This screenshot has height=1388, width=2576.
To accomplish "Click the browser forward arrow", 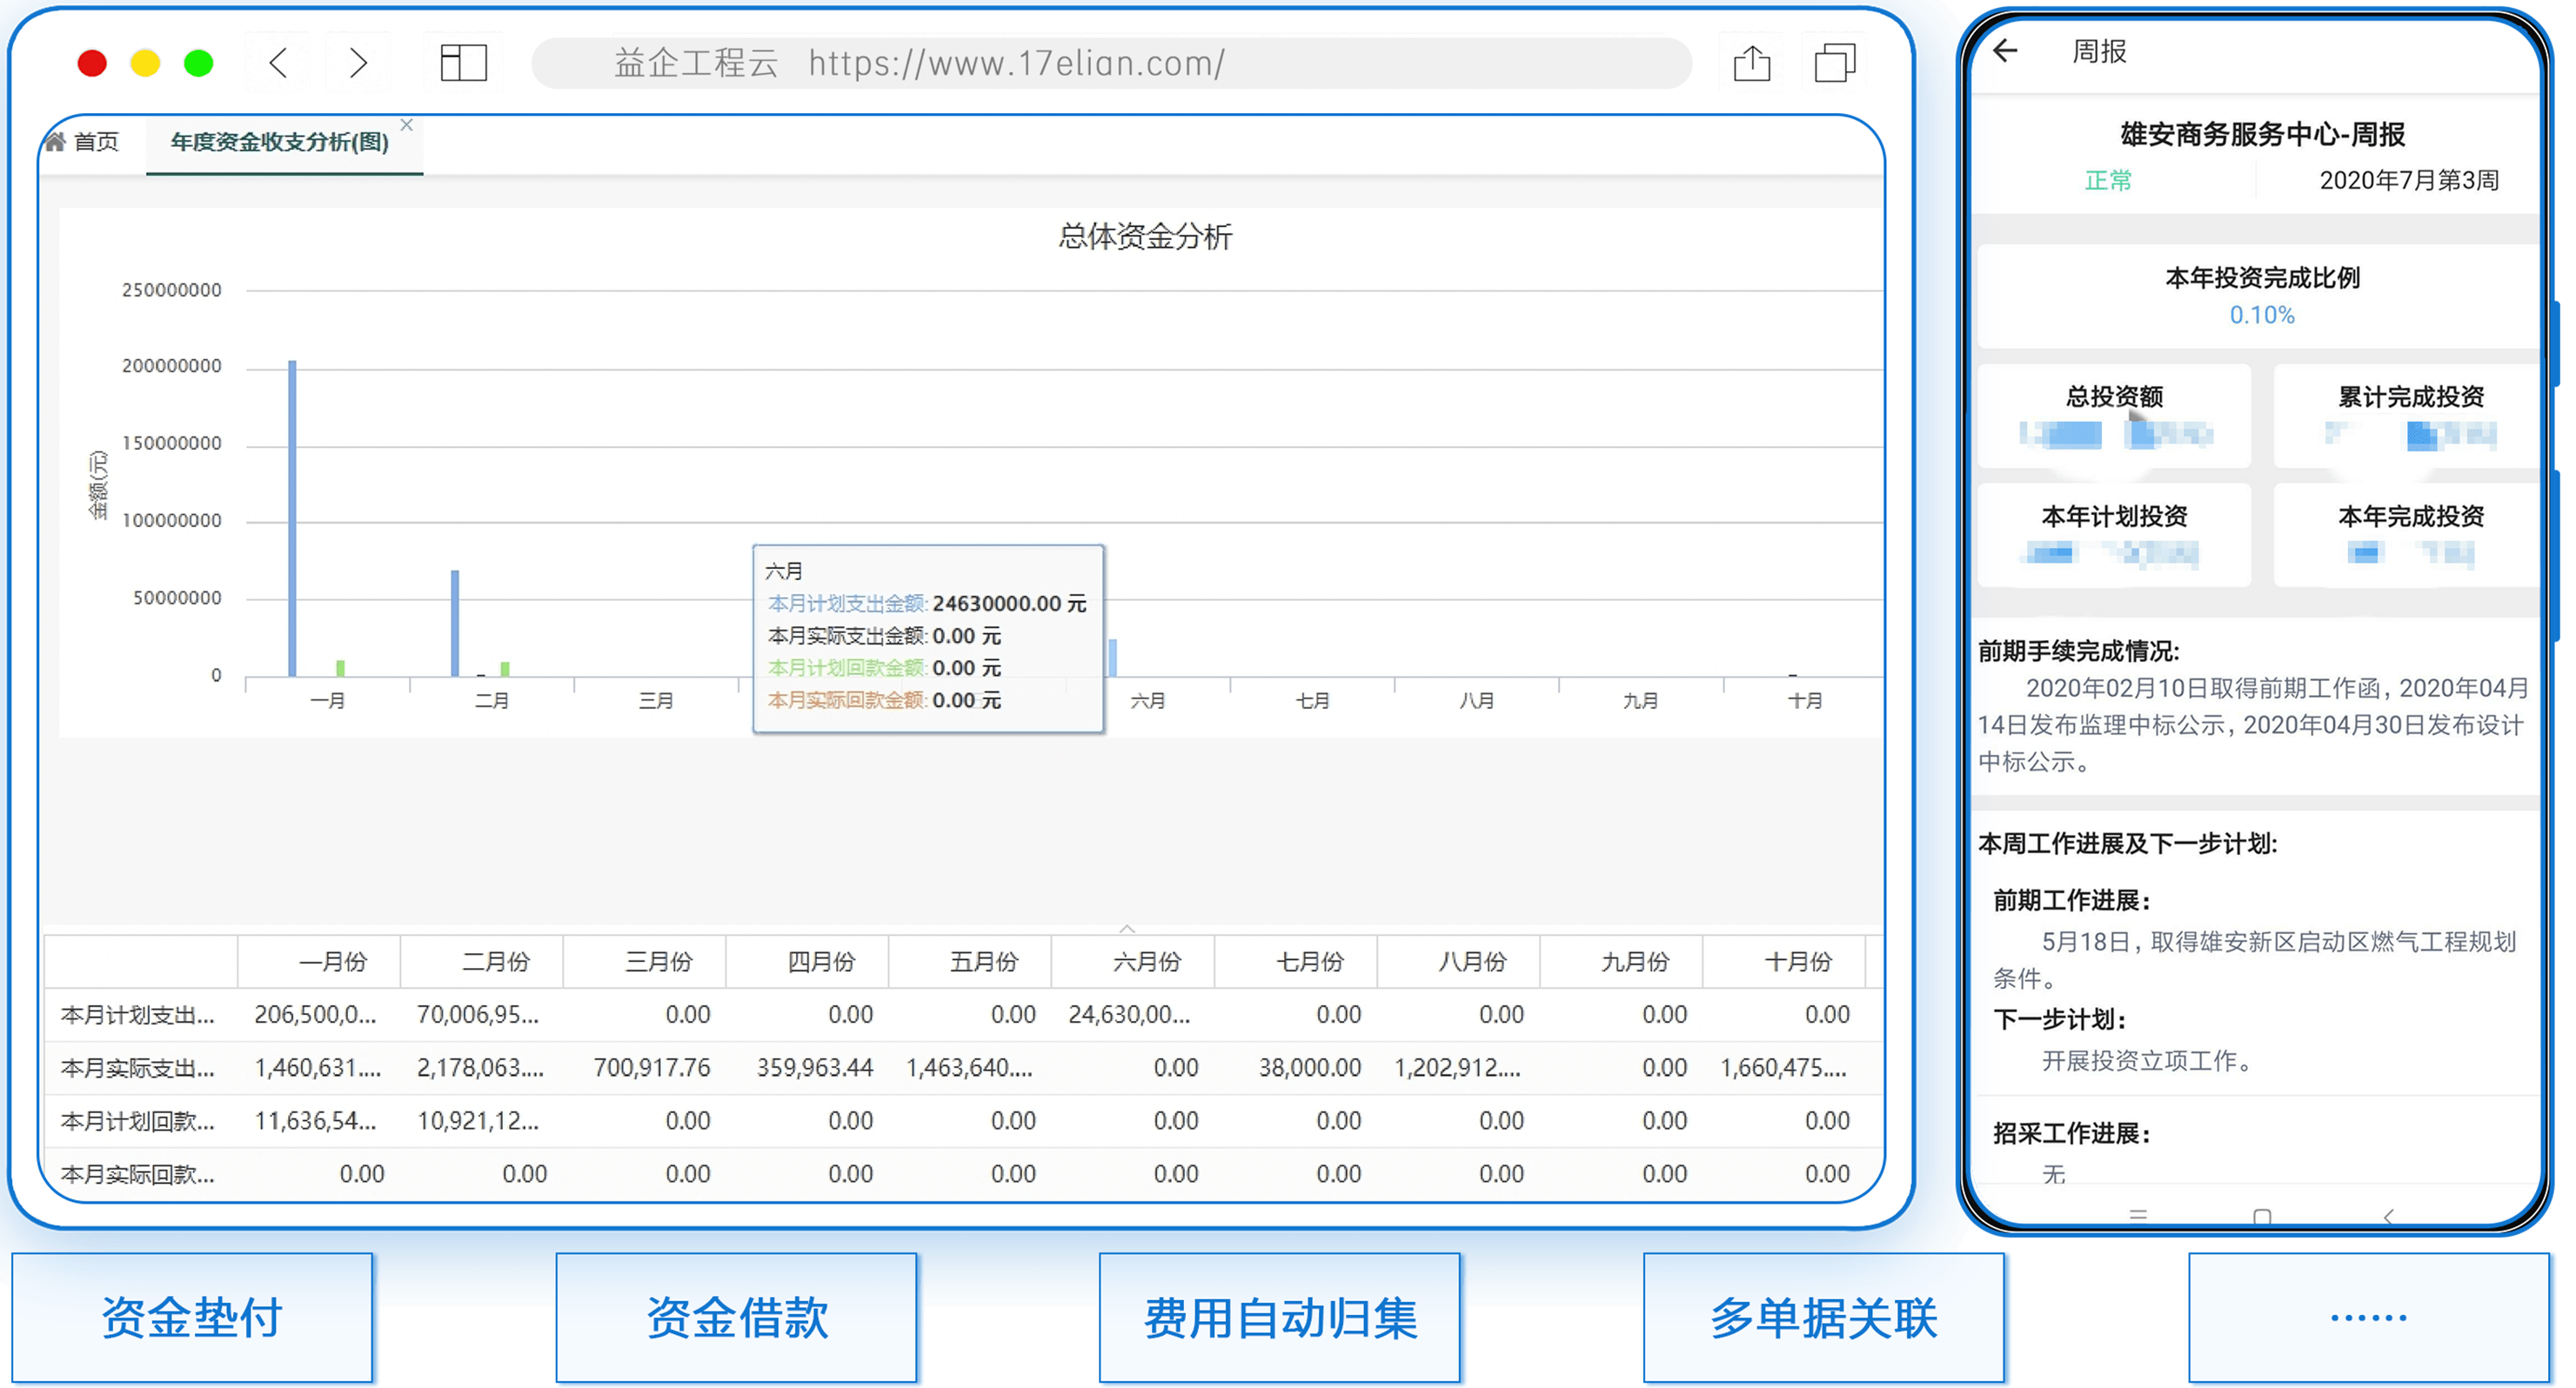I will [358, 63].
